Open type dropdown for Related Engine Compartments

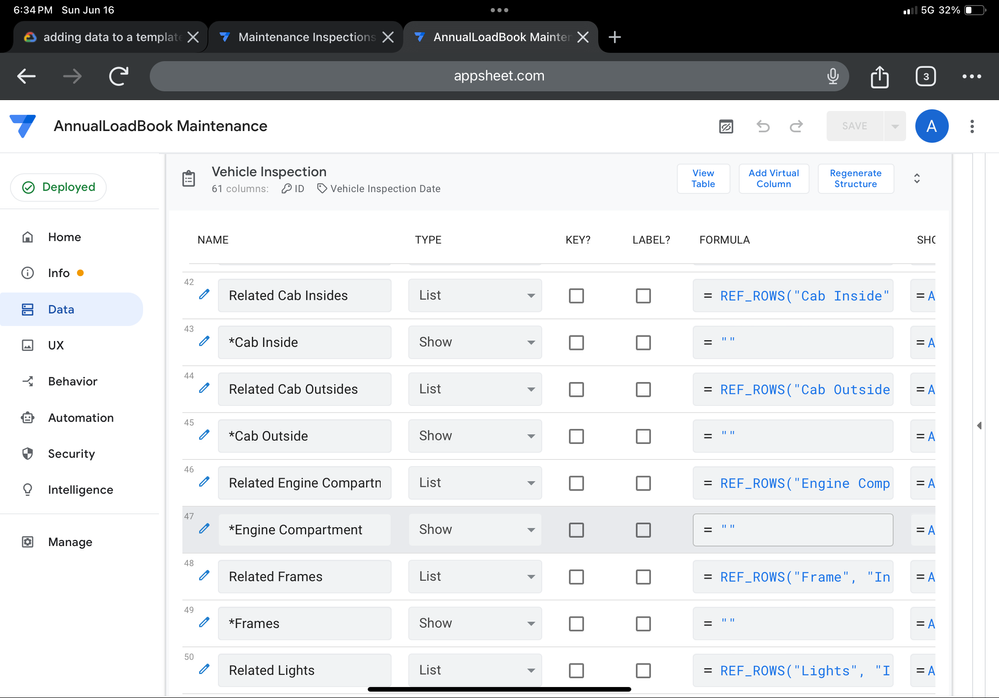pyautogui.click(x=475, y=483)
